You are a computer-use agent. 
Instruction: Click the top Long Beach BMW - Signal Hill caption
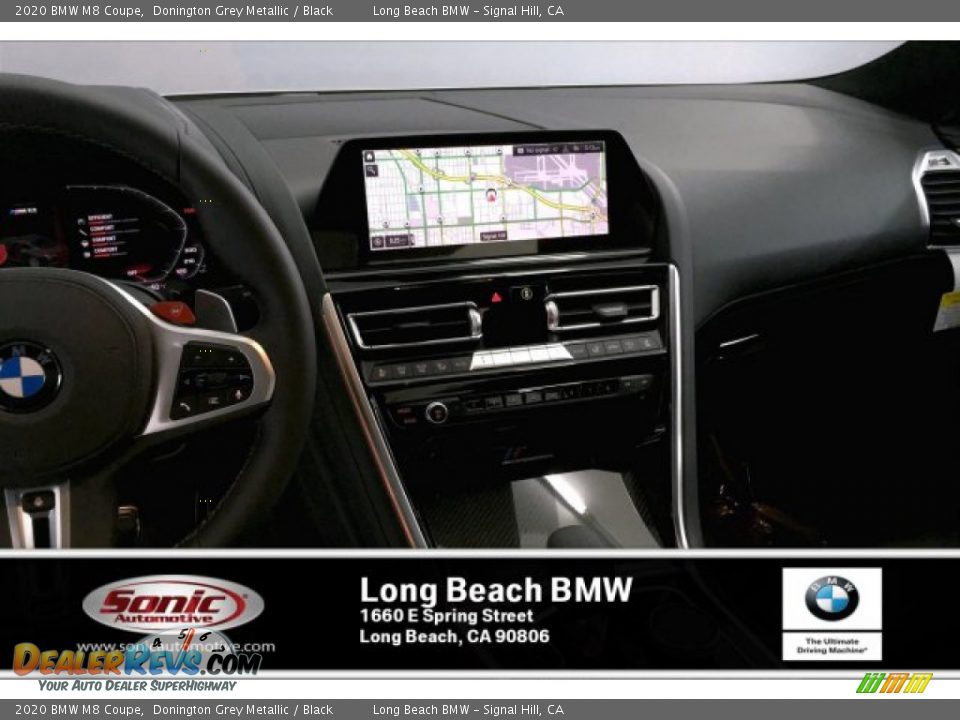(x=468, y=10)
